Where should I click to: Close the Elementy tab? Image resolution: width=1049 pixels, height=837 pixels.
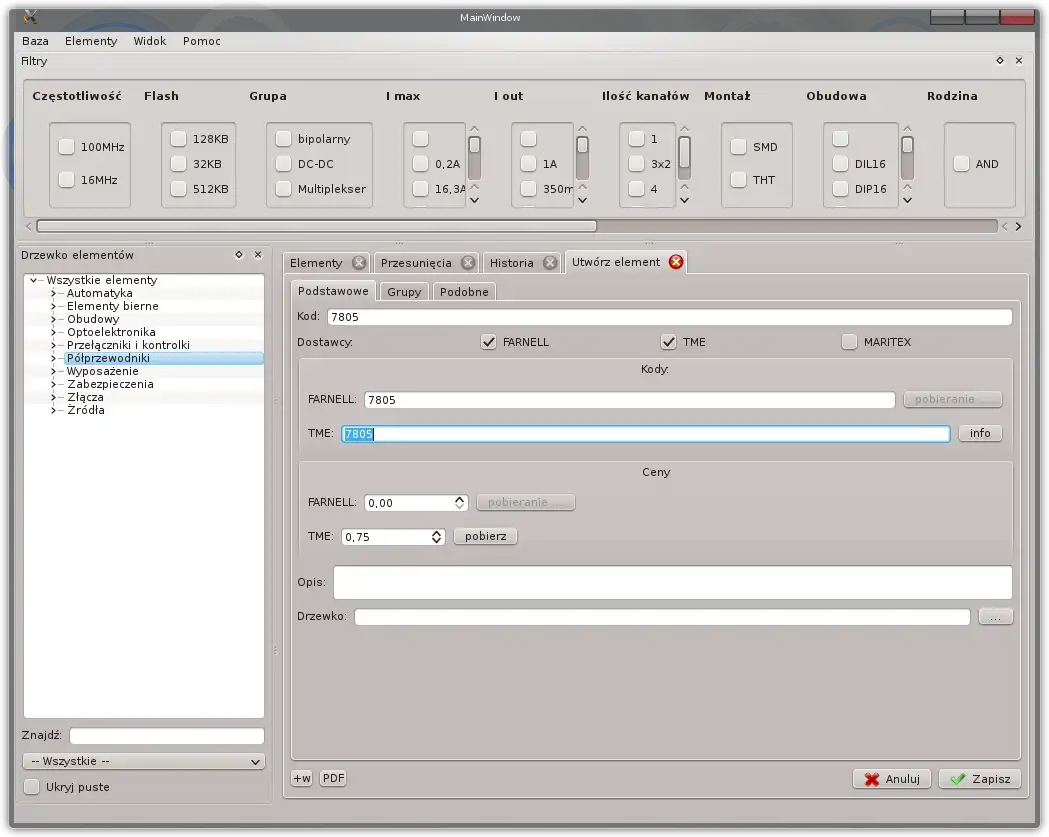[359, 263]
